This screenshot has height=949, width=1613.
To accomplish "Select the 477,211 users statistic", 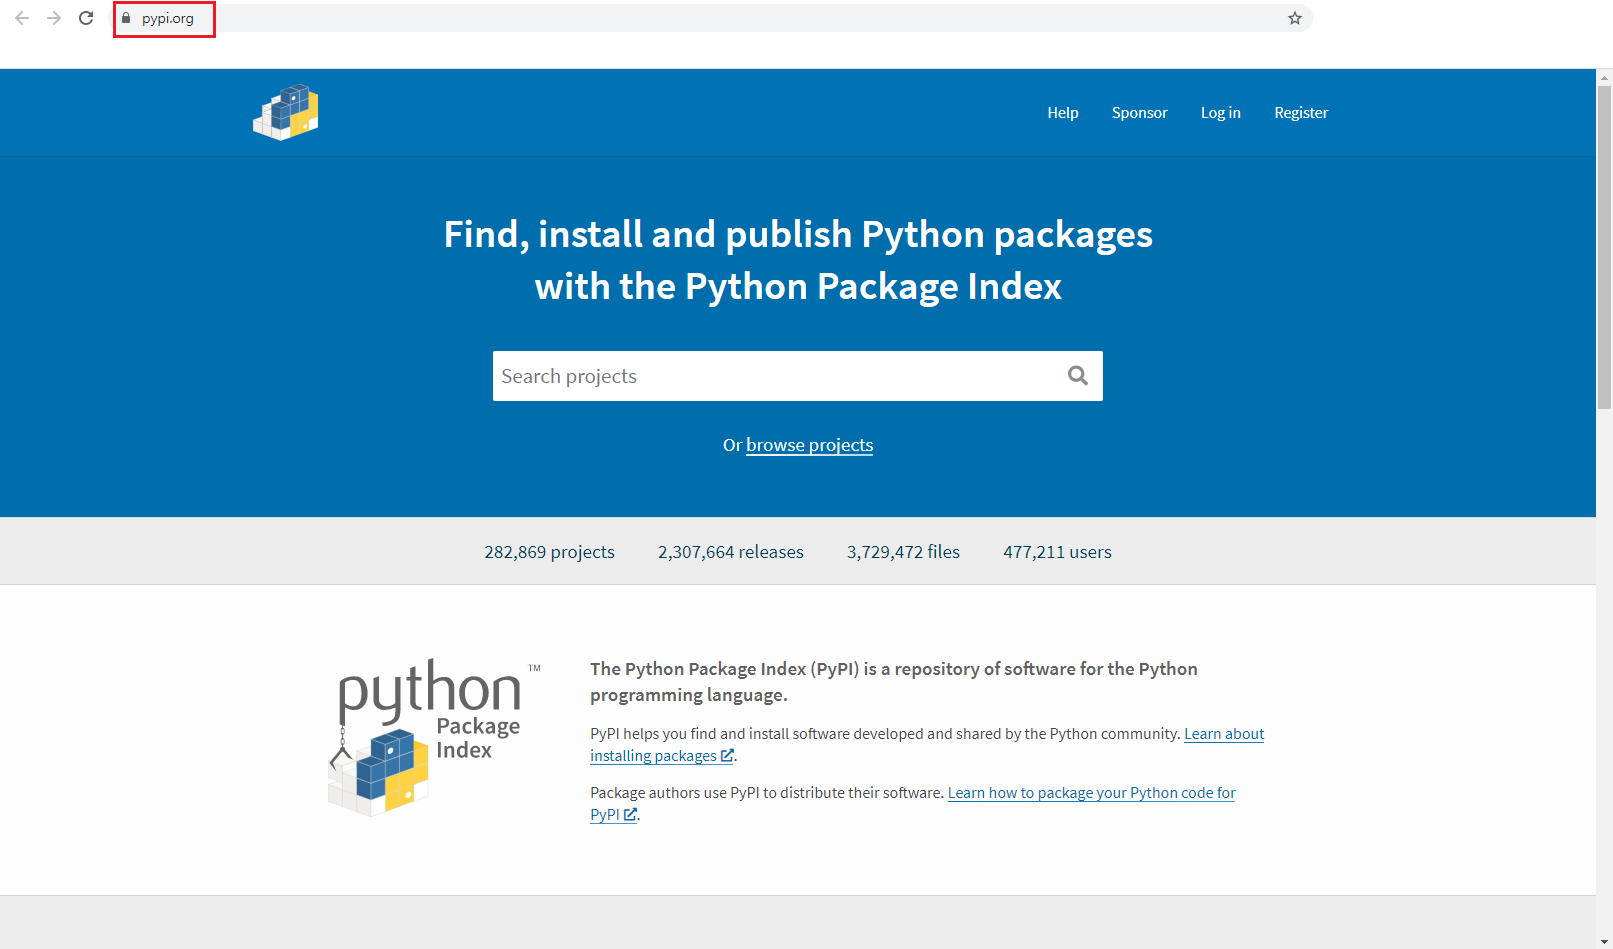I will point(1057,552).
